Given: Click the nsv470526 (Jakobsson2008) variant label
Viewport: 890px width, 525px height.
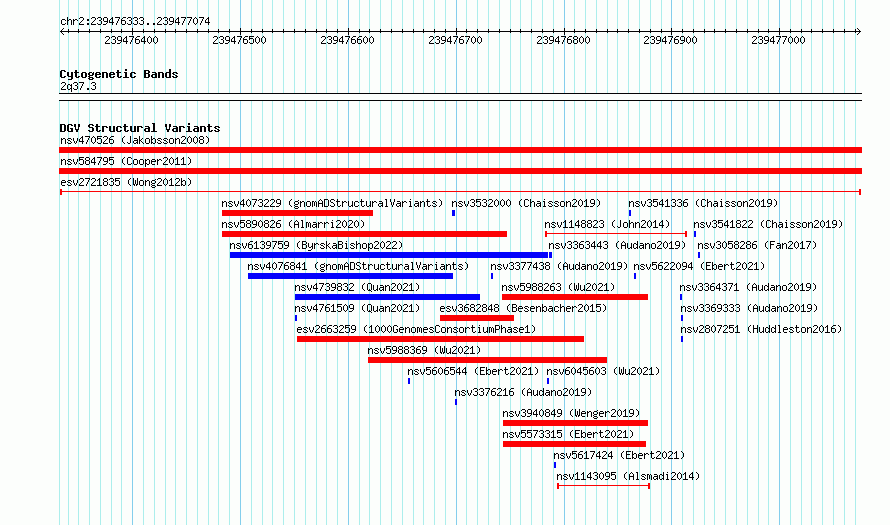Looking at the screenshot, I should click(x=135, y=140).
